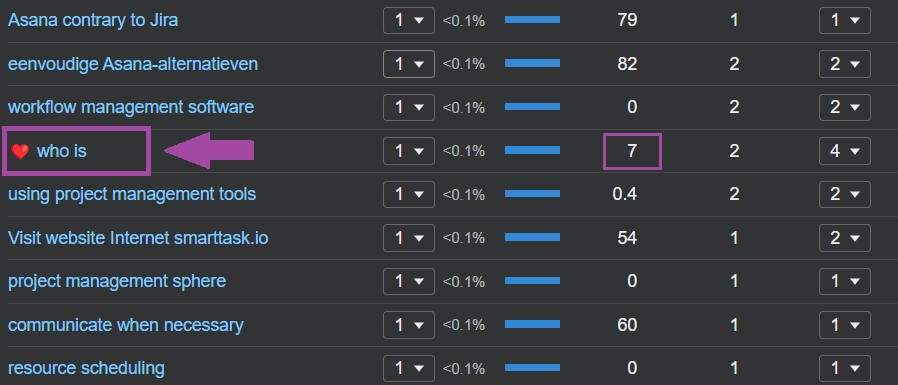Click "Visit website Internet smarttask.io" link
Viewport: 898px width, 385px height.
click(x=138, y=238)
